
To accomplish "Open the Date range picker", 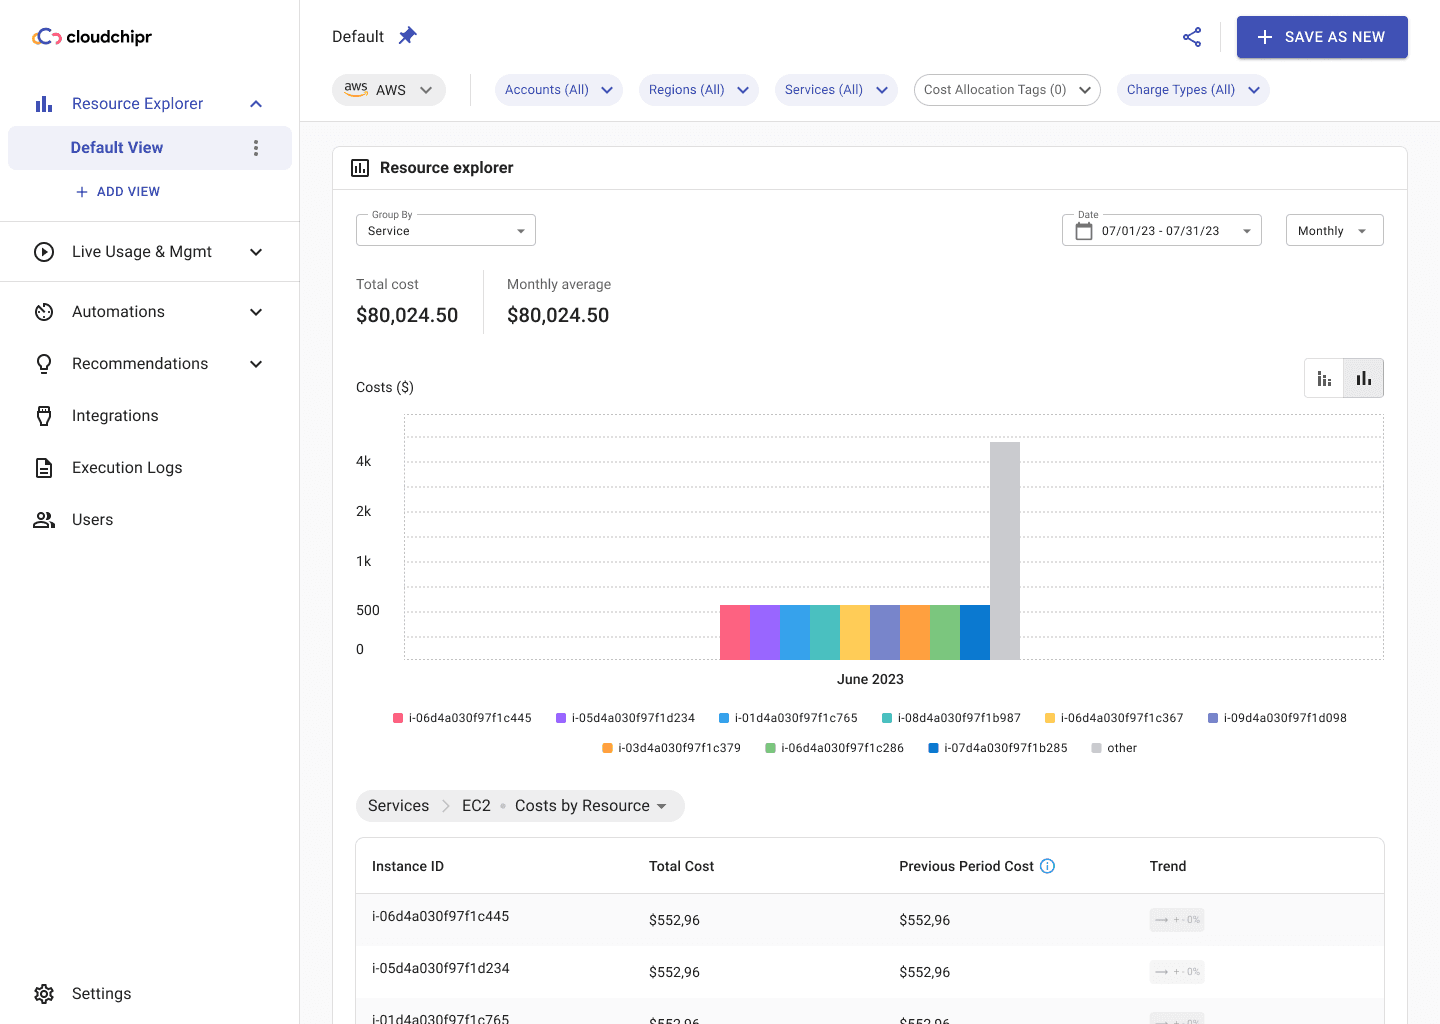I will [1162, 230].
